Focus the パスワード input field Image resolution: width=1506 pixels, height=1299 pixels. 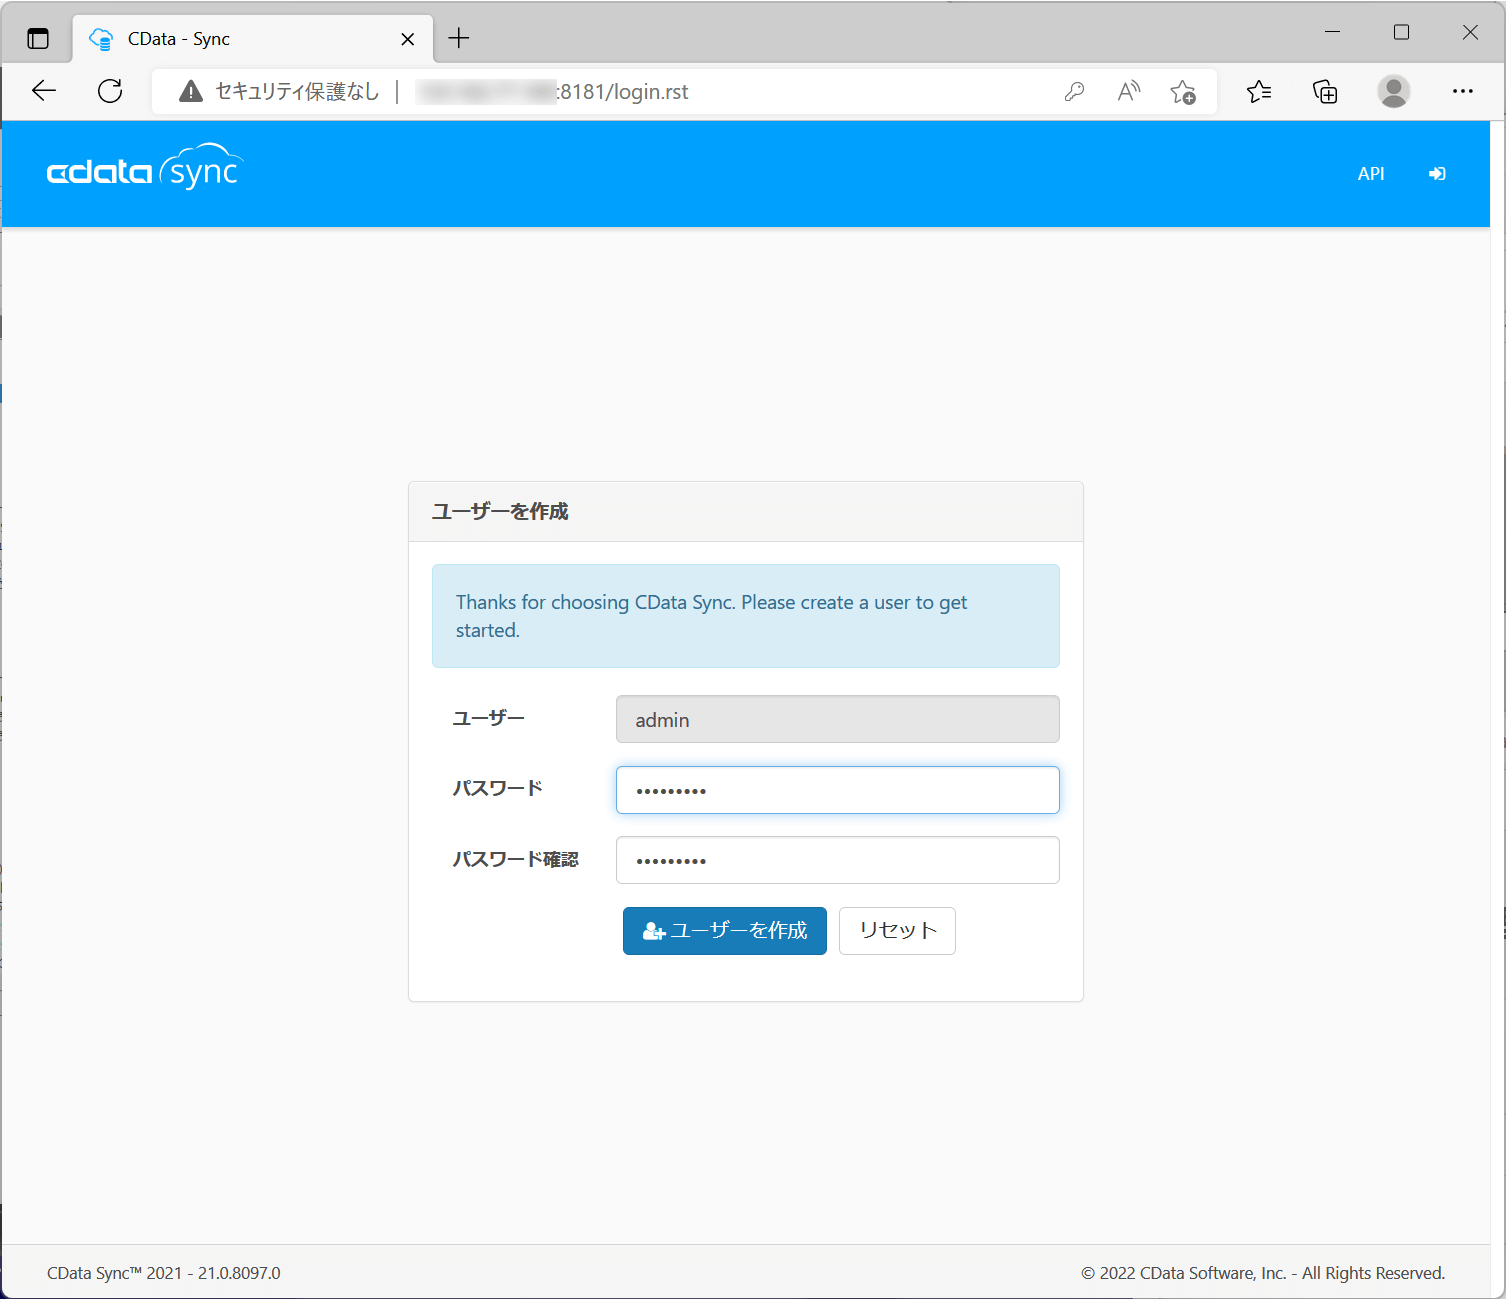pyautogui.click(x=838, y=790)
